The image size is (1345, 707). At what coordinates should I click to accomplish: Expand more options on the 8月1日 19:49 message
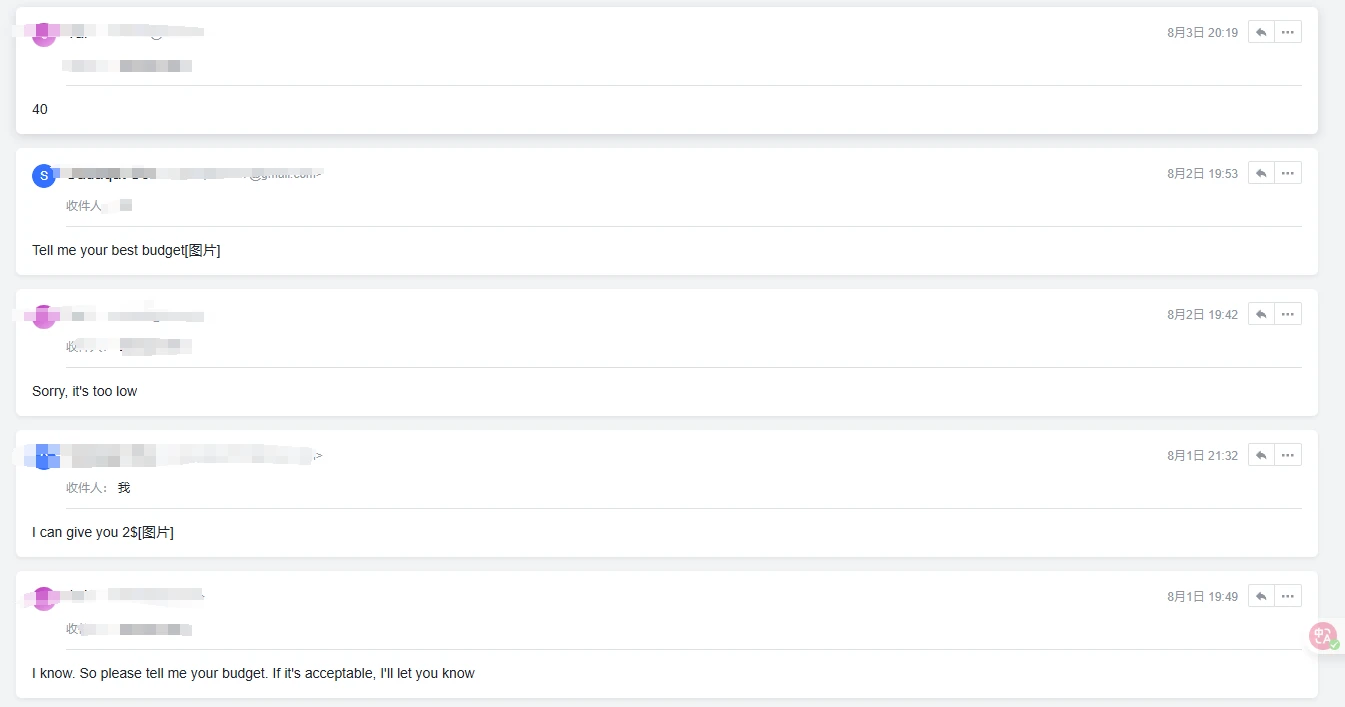click(x=1288, y=596)
